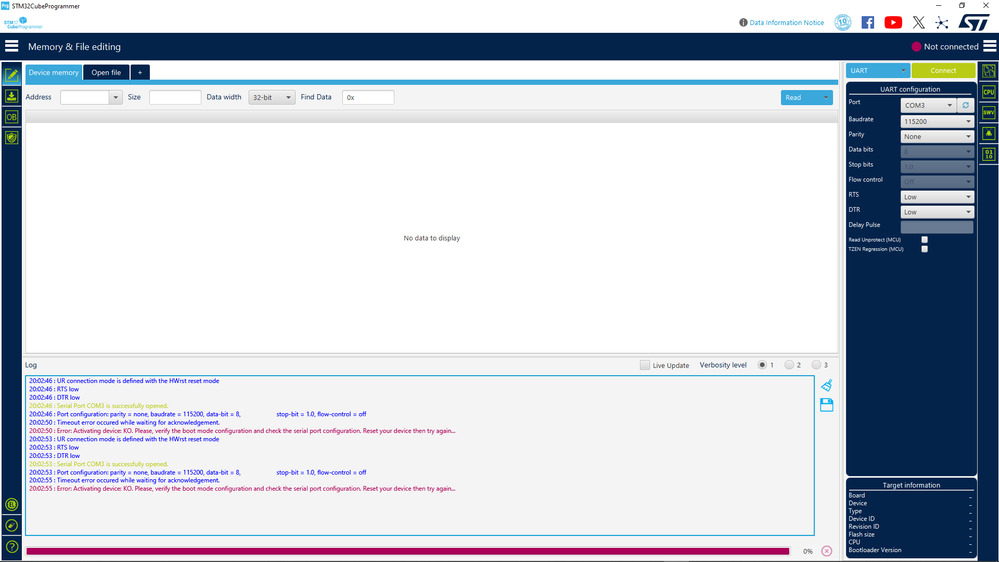999x562 pixels.
Task: Open the topmost right sidebar board icon
Action: [x=989, y=71]
